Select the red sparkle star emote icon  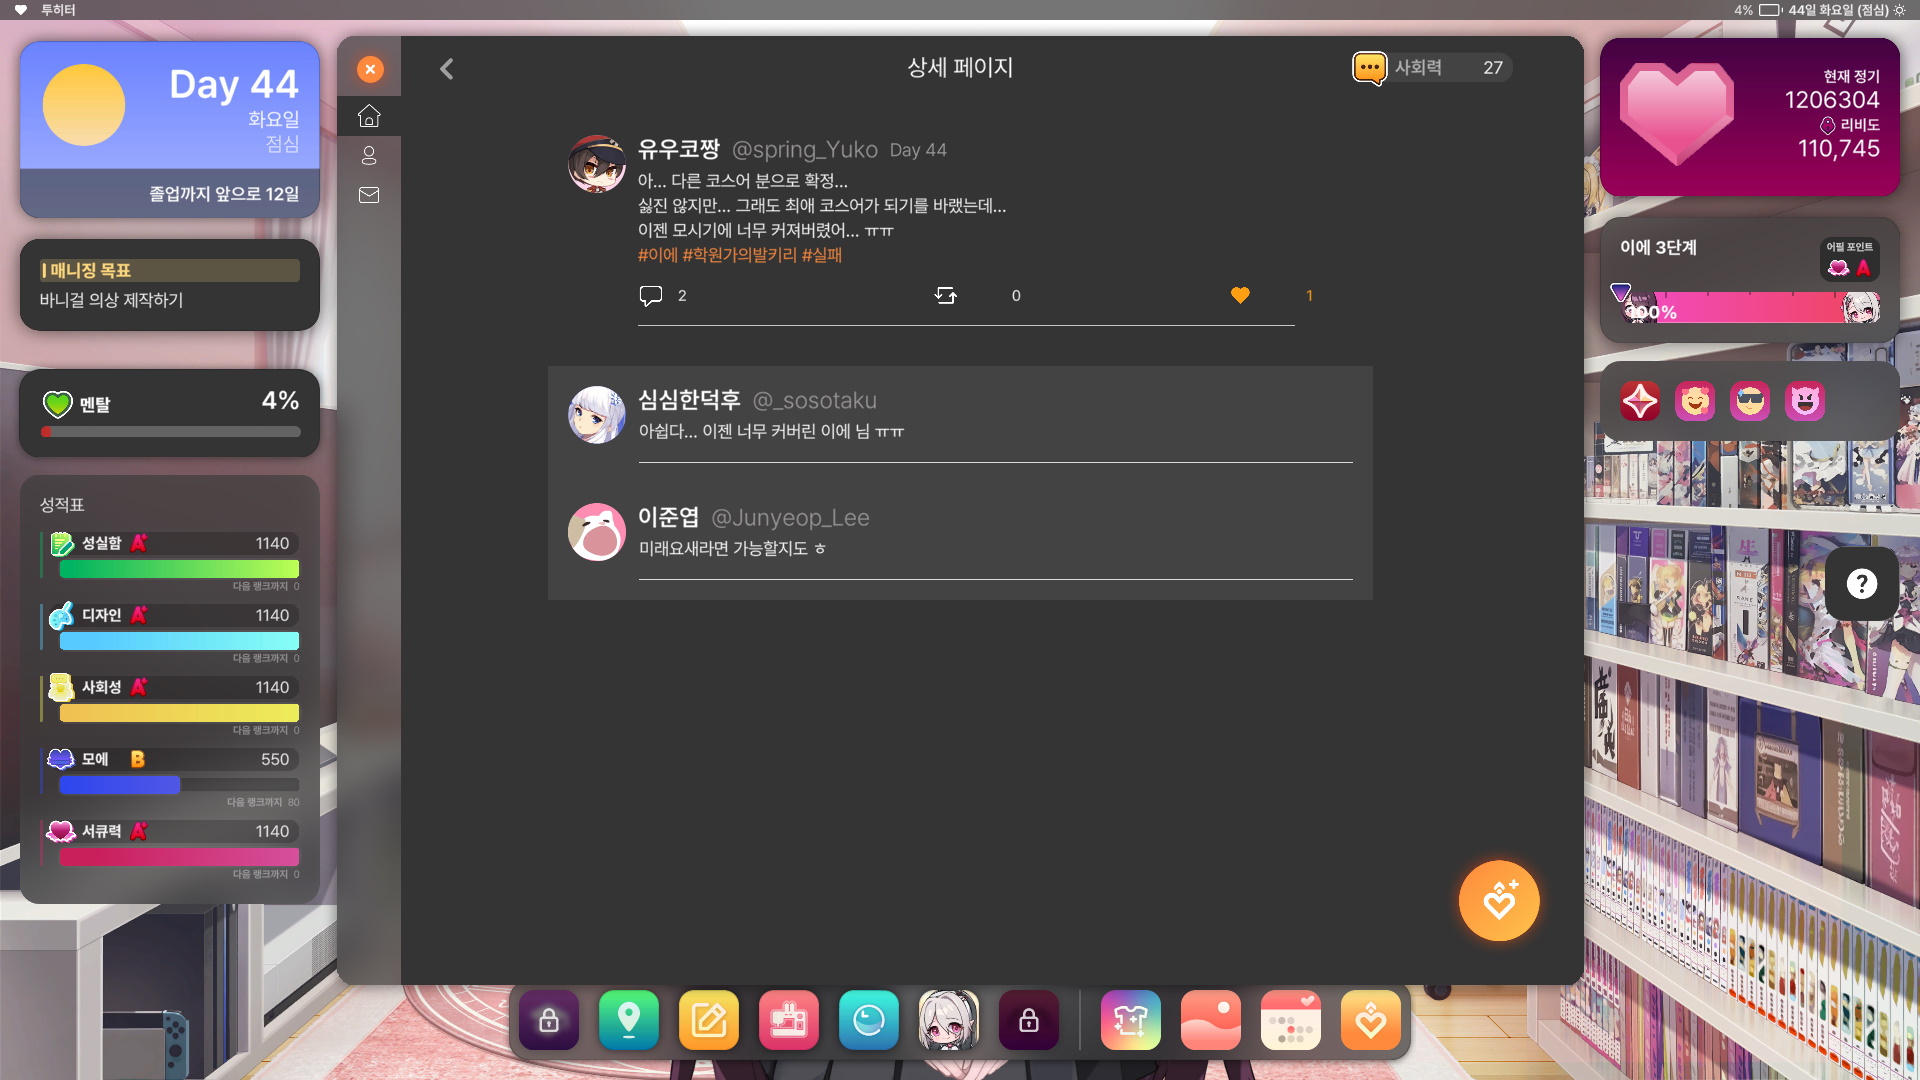coord(1640,401)
